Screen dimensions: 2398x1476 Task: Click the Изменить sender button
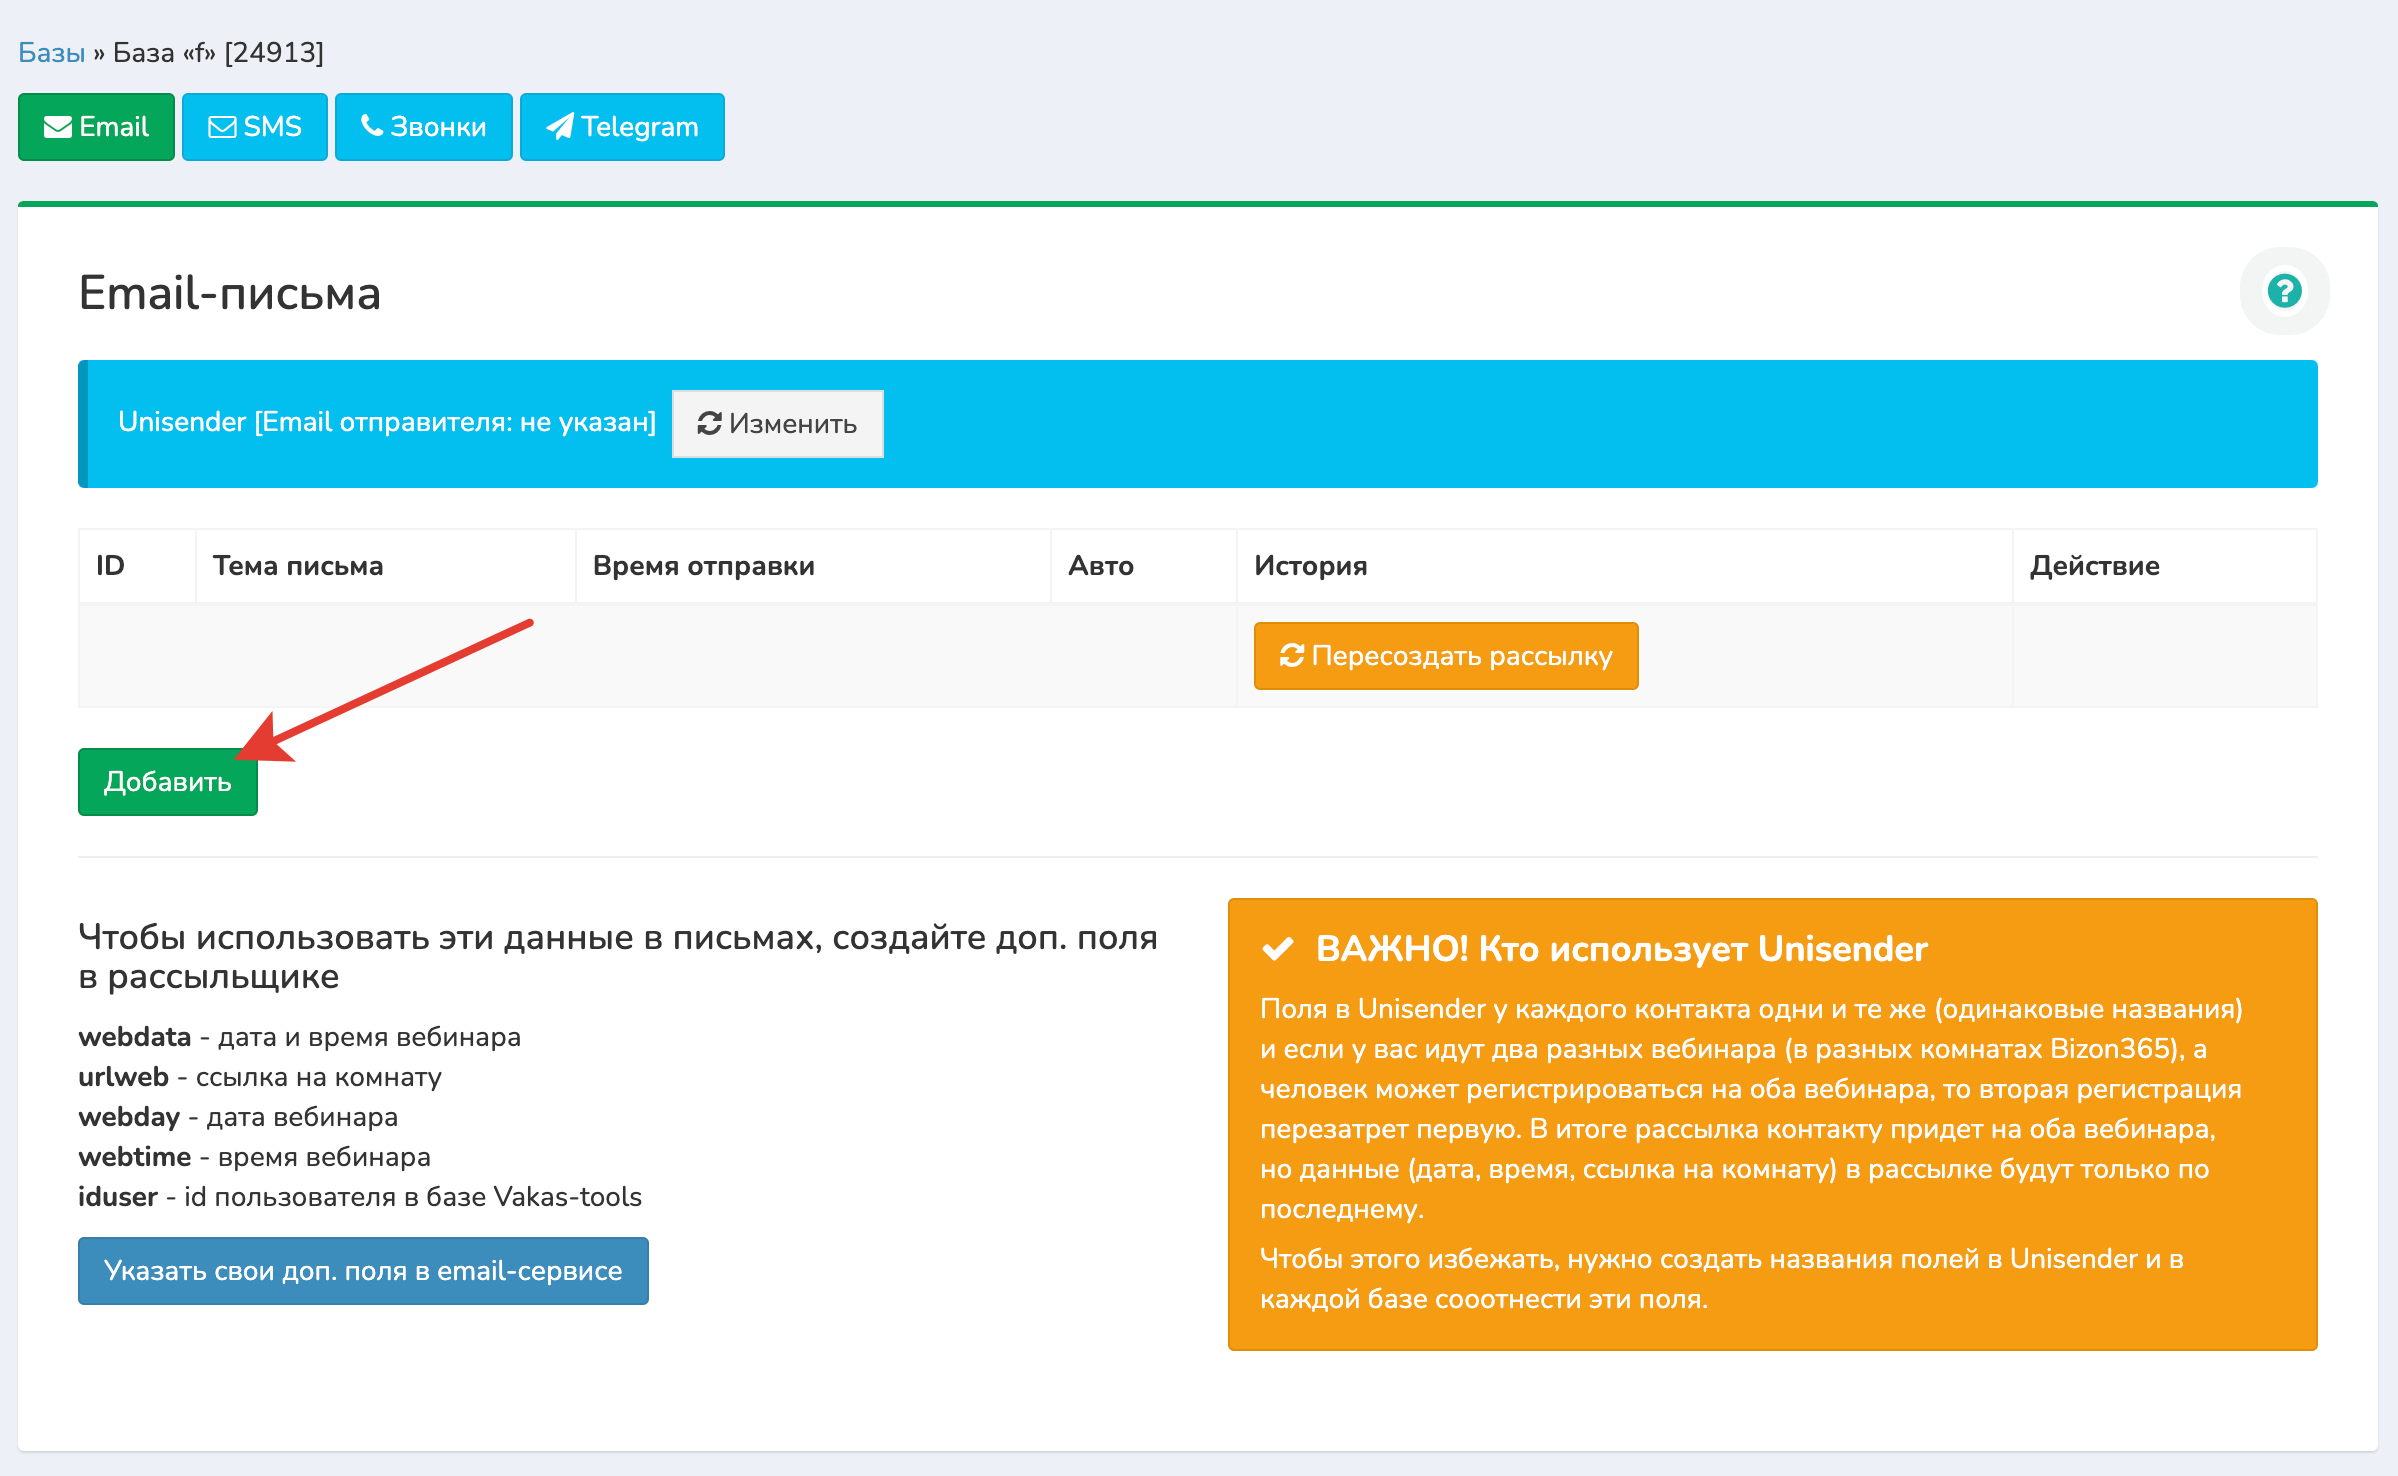(x=778, y=424)
